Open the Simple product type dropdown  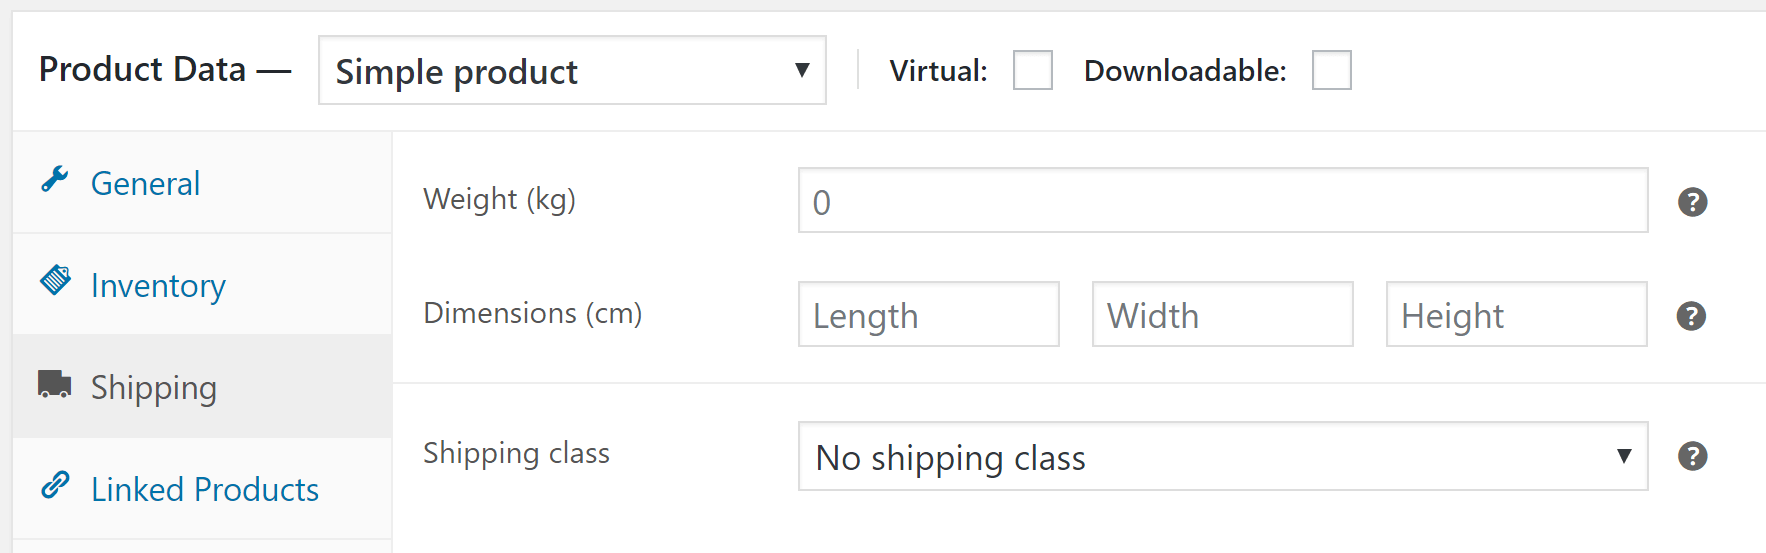pos(572,70)
